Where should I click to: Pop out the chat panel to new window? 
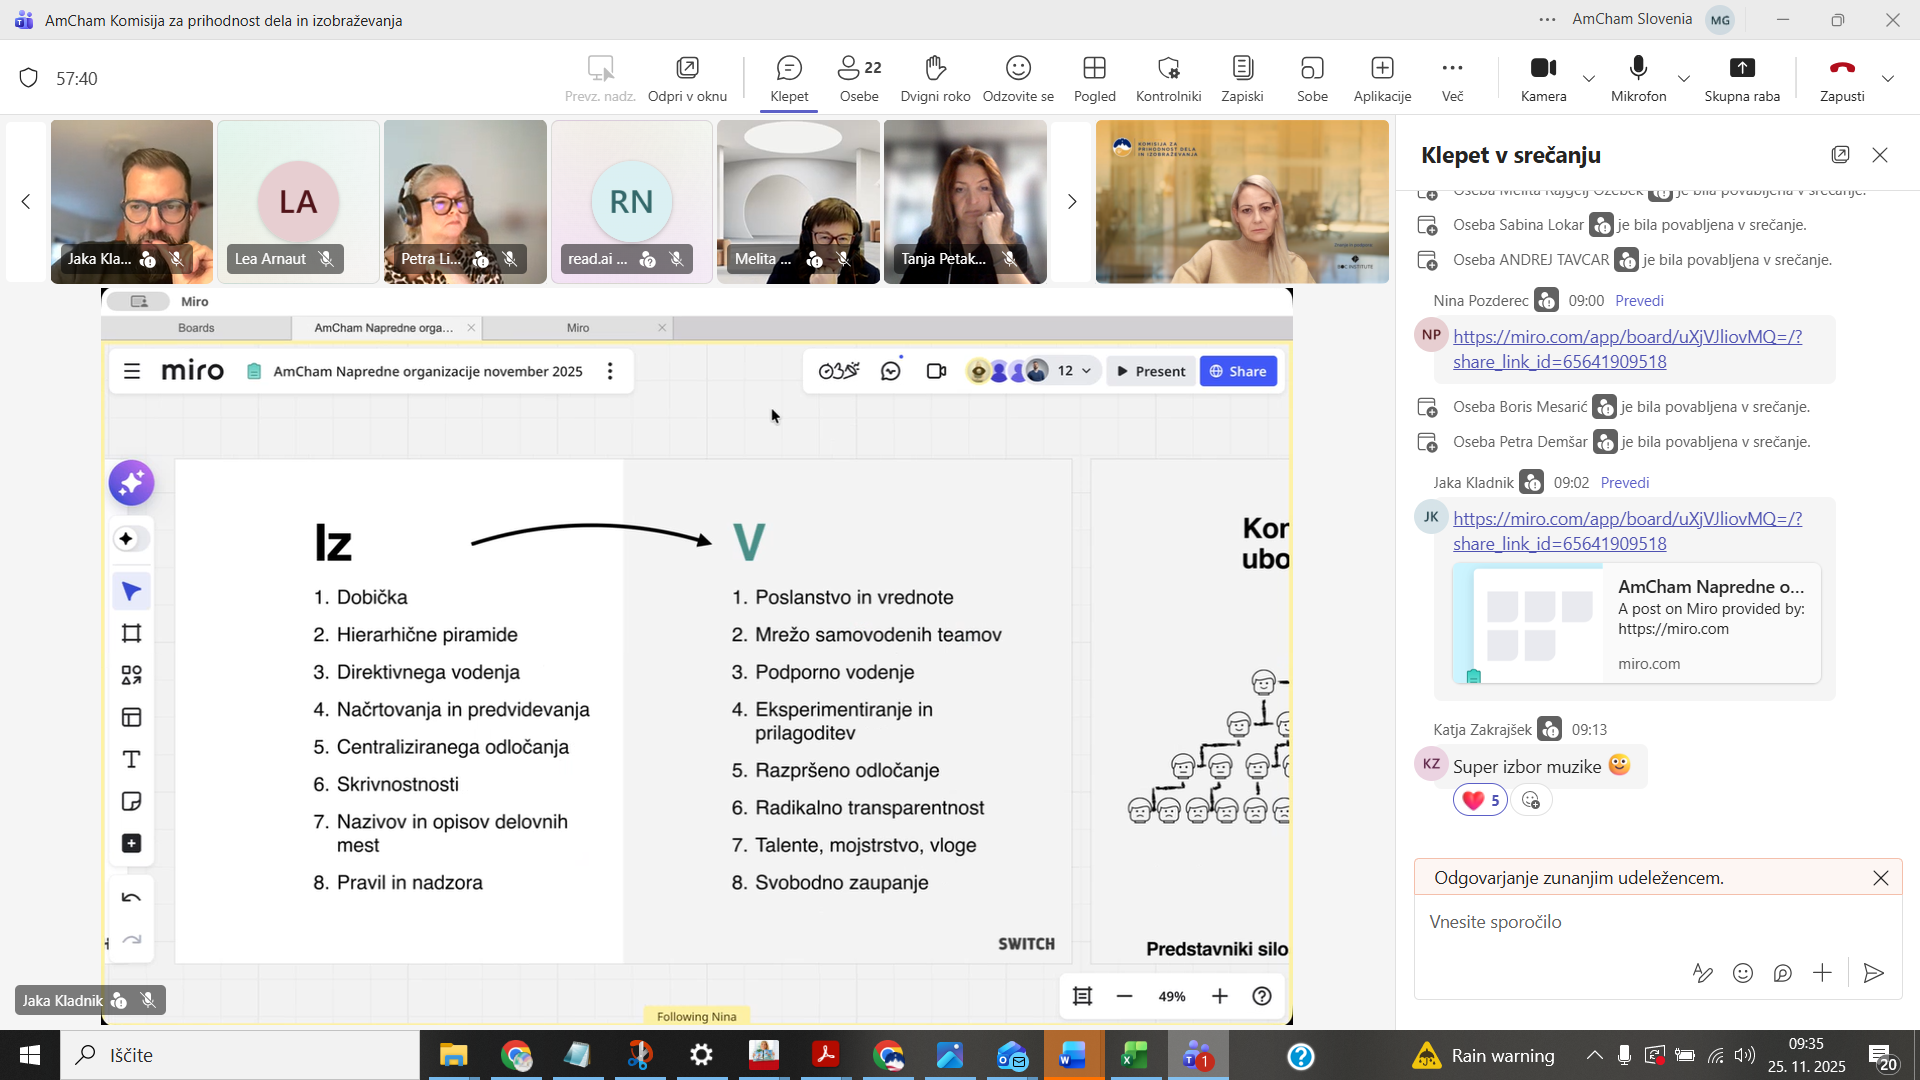tap(1840, 154)
